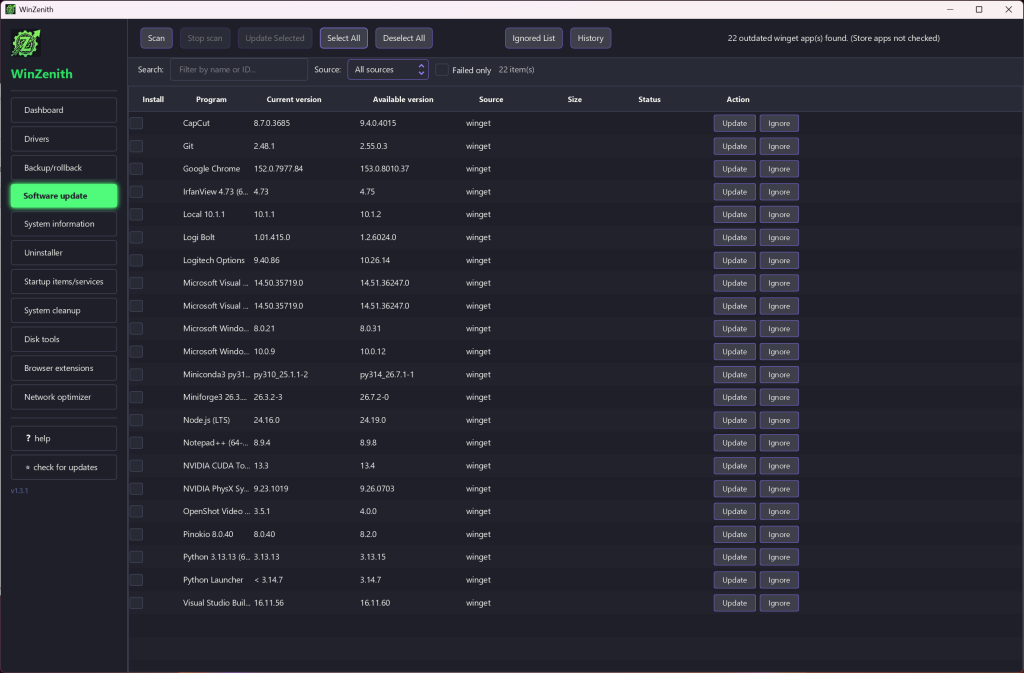Viewport: 1024px width, 673px height.
Task: Ignore NVIDIA PhysX update
Action: tap(779, 489)
